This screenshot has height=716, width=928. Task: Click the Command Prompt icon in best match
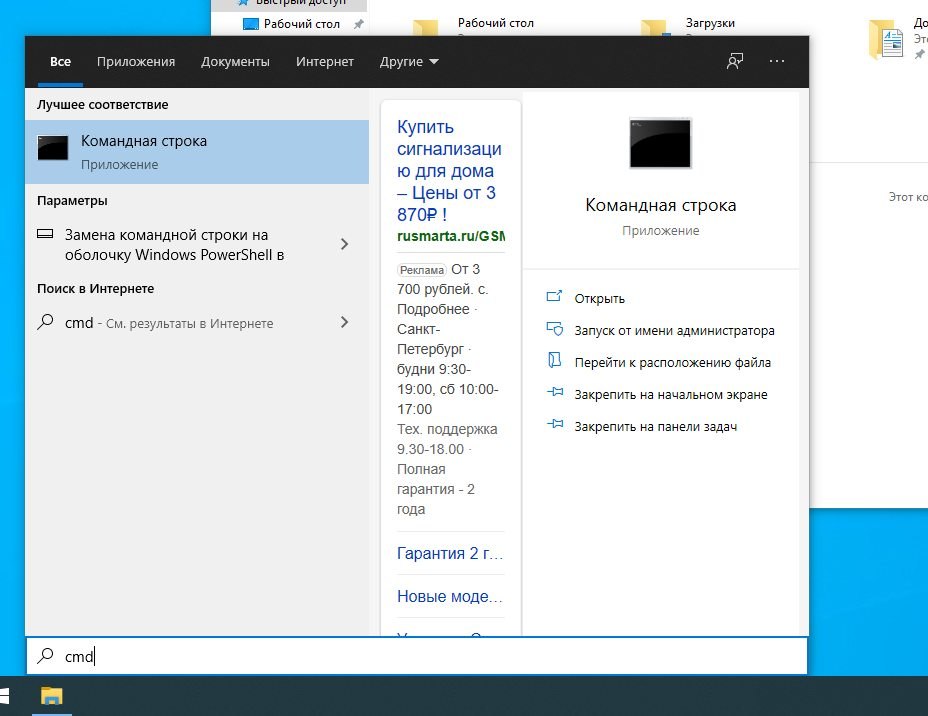coord(53,148)
